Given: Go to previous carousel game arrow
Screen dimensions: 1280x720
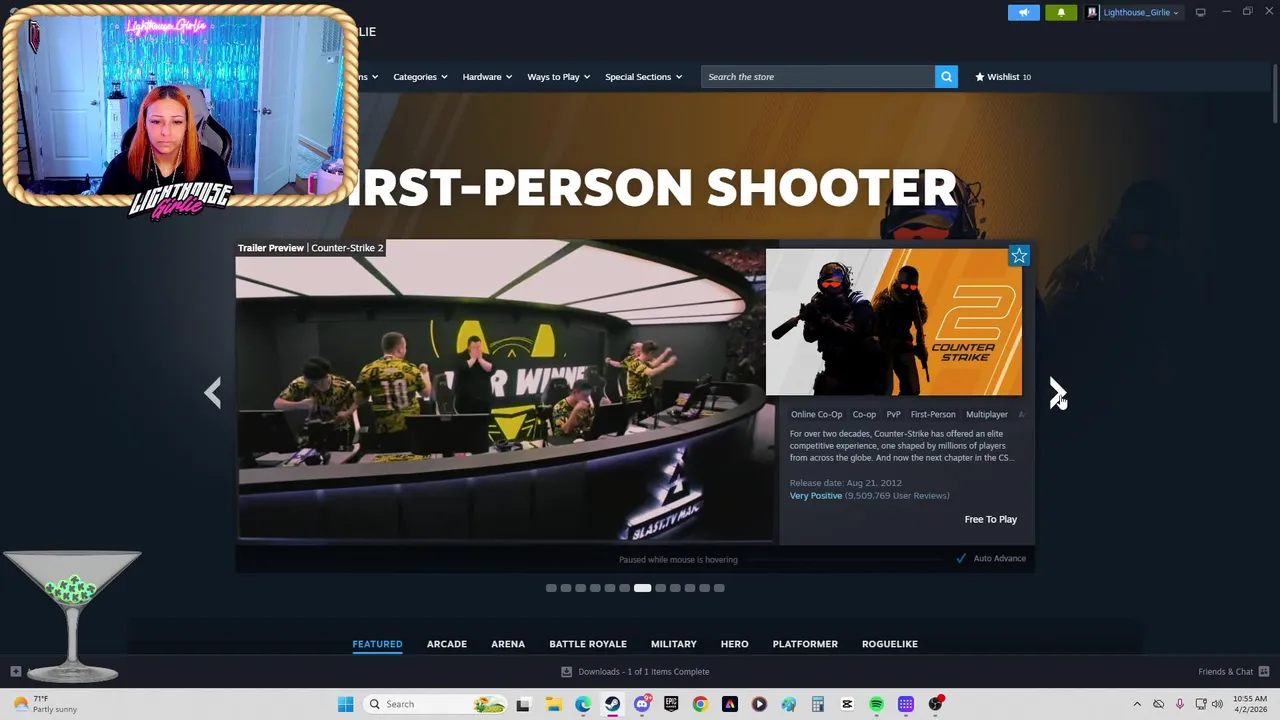Looking at the screenshot, I should click(x=212, y=392).
